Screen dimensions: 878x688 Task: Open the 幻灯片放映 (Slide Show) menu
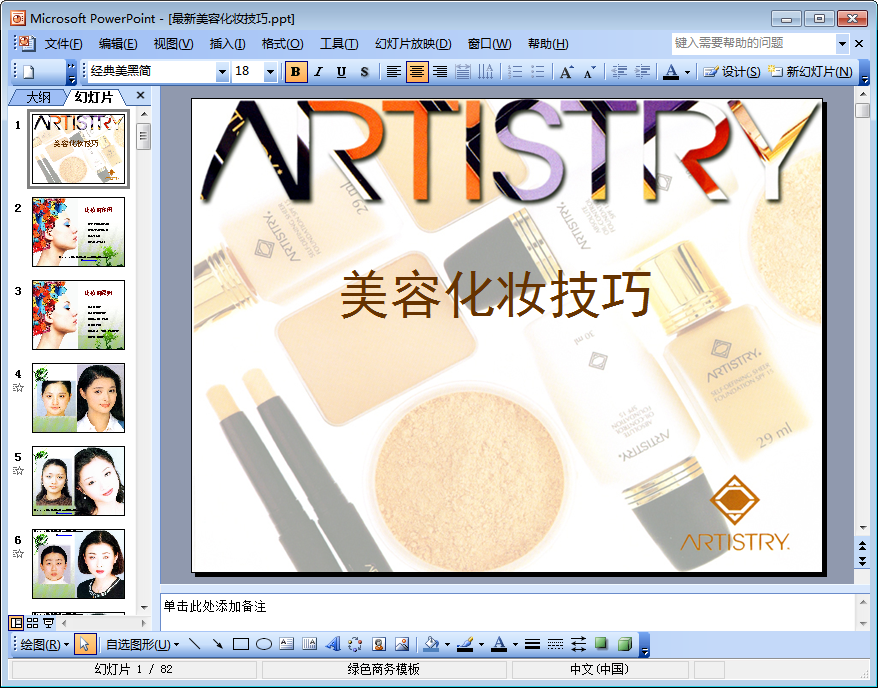pyautogui.click(x=413, y=44)
